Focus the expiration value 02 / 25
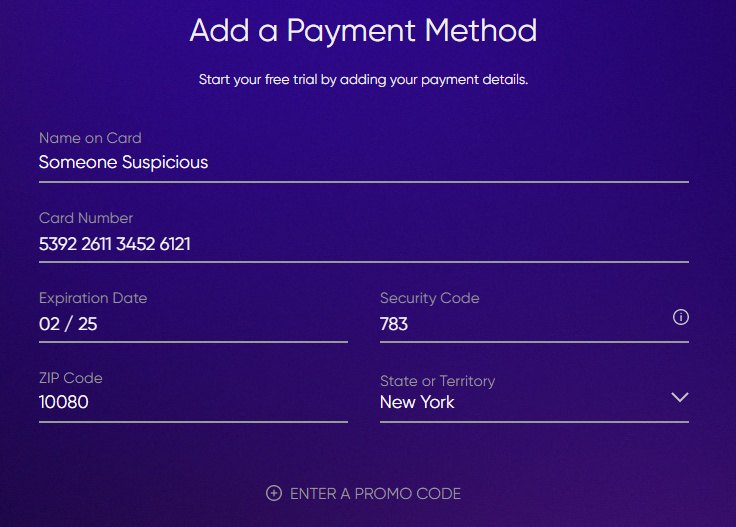Screen dimensions: 736x527 68,324
